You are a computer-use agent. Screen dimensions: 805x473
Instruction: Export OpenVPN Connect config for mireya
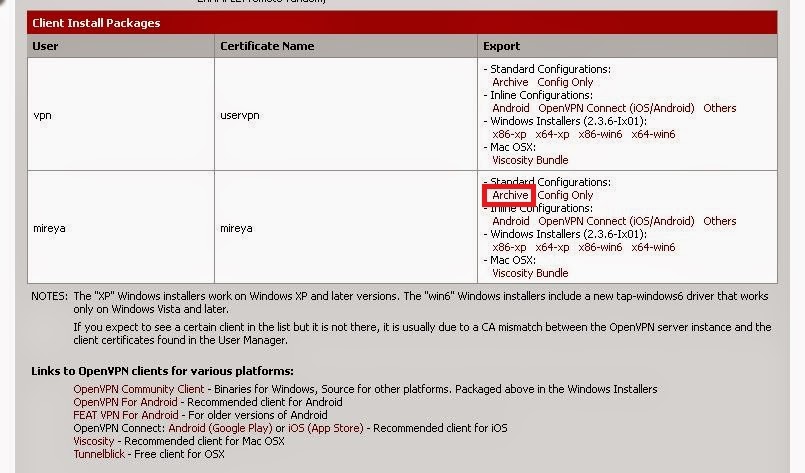[x=616, y=221]
